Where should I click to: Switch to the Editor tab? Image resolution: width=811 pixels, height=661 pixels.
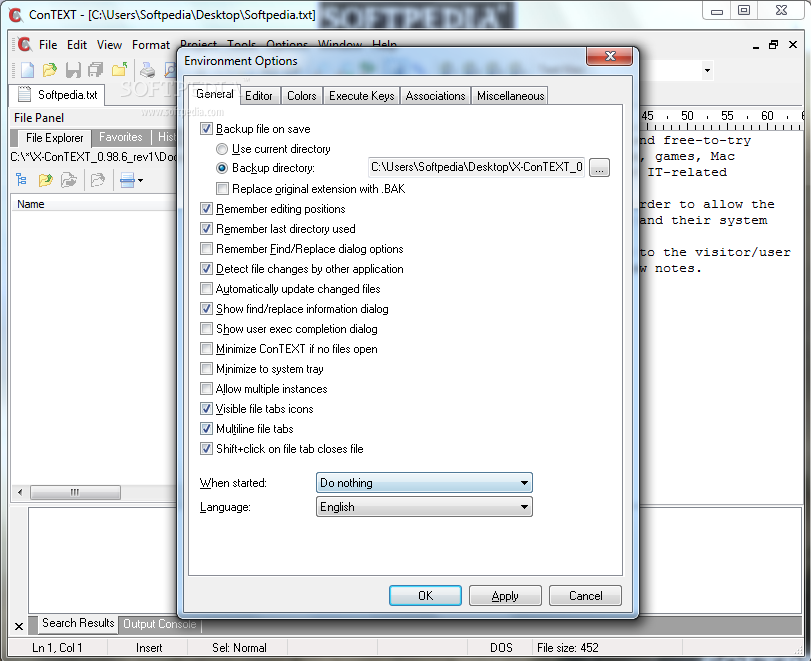[259, 96]
